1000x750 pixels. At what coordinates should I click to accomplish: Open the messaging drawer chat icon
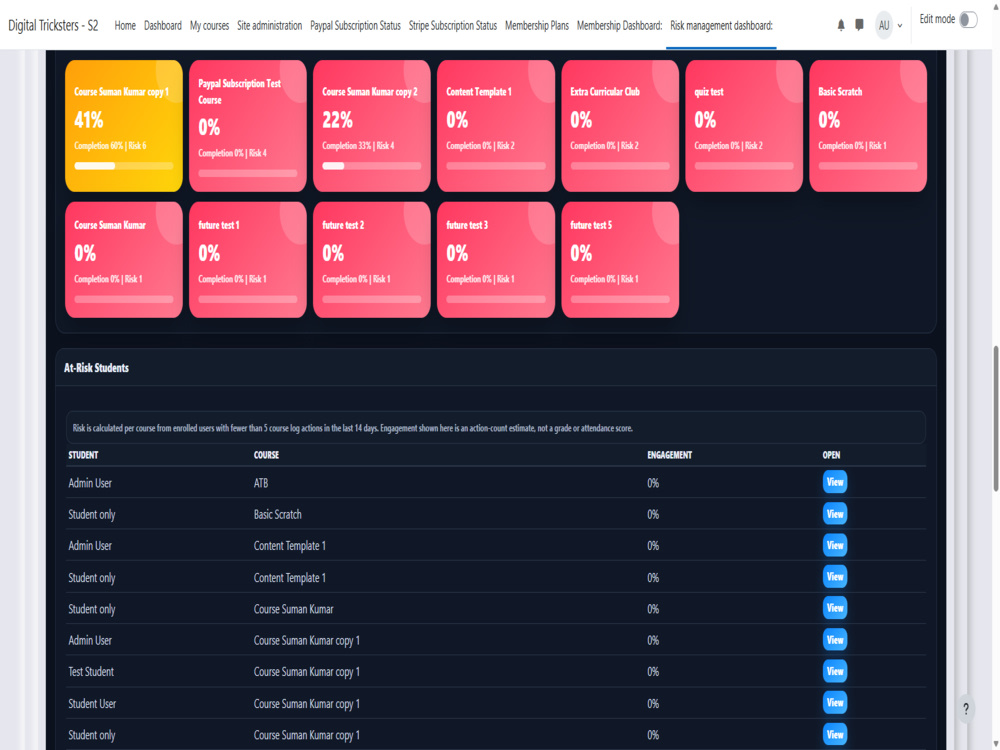[859, 26]
